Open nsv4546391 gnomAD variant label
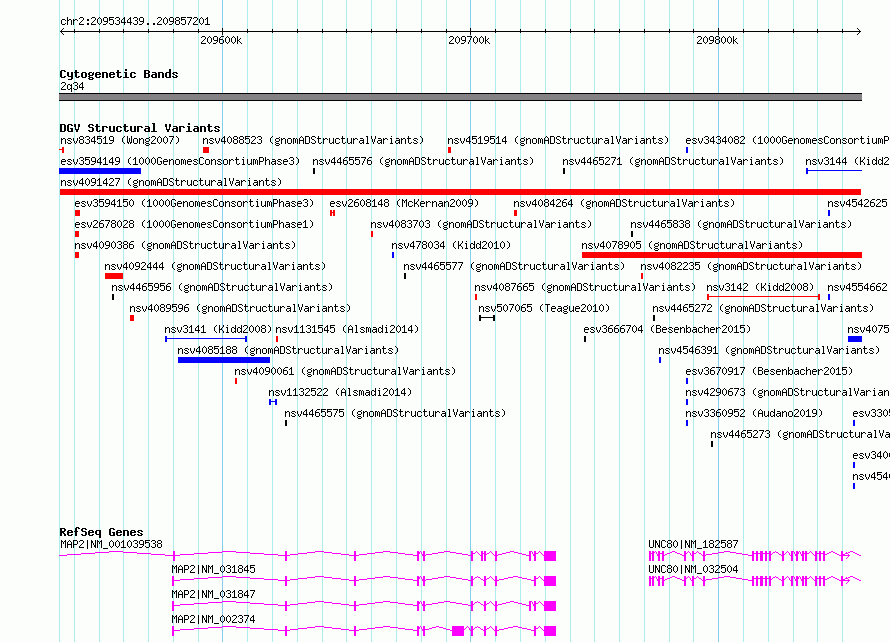The width and height of the screenshot is (890, 642). [x=769, y=350]
